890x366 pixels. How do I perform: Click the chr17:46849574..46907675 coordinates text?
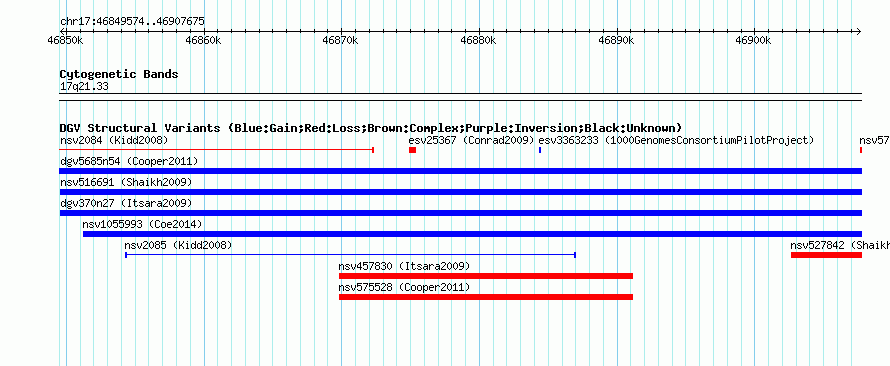[132, 22]
